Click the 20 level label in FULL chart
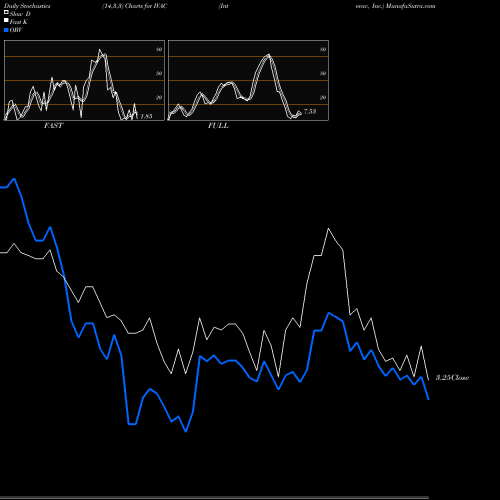 [323, 97]
